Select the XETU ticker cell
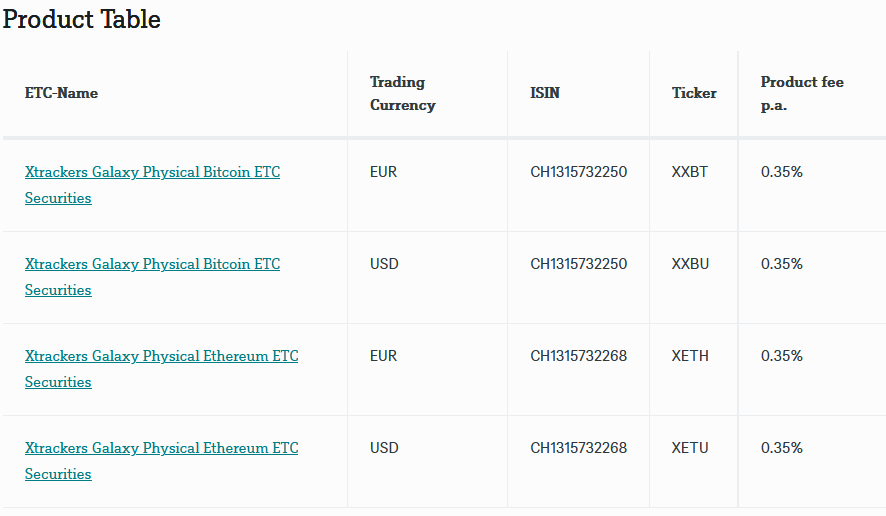 [x=690, y=448]
